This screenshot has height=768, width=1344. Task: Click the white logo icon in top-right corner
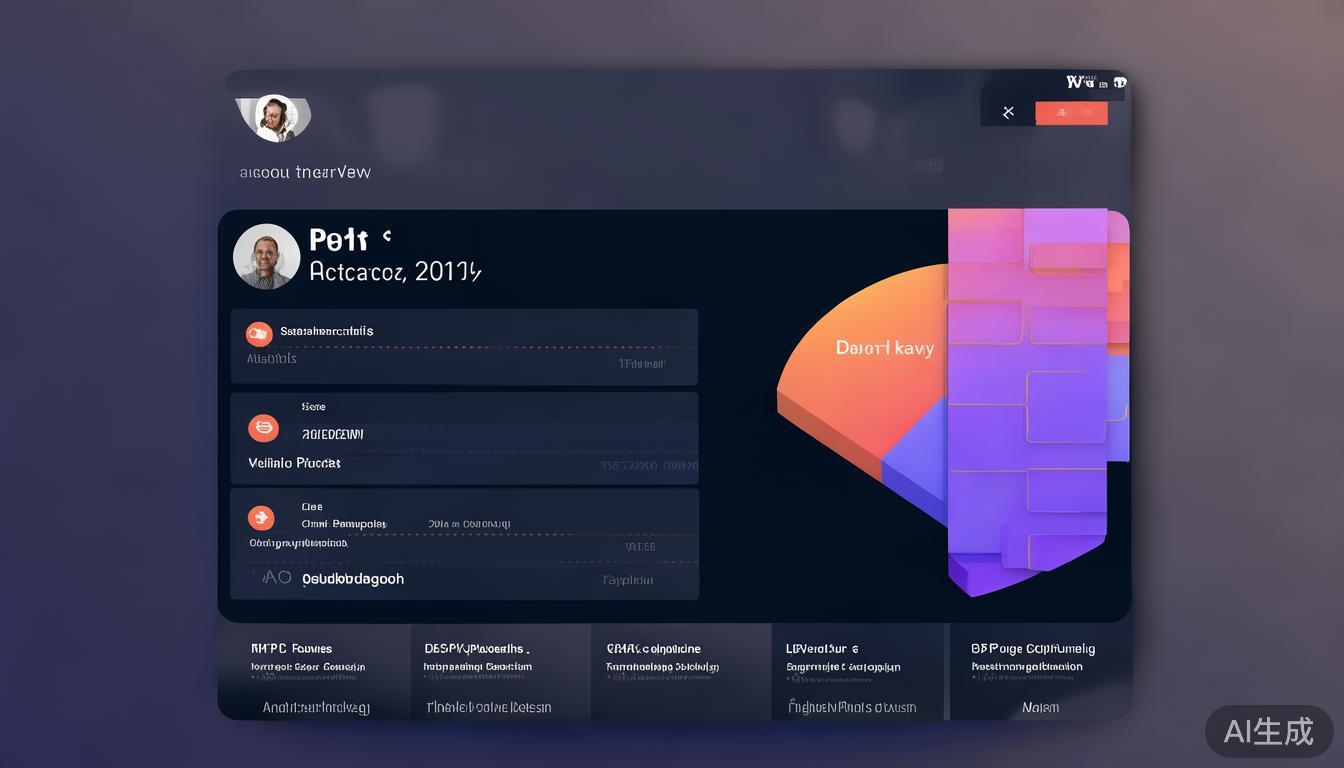[x=1095, y=82]
